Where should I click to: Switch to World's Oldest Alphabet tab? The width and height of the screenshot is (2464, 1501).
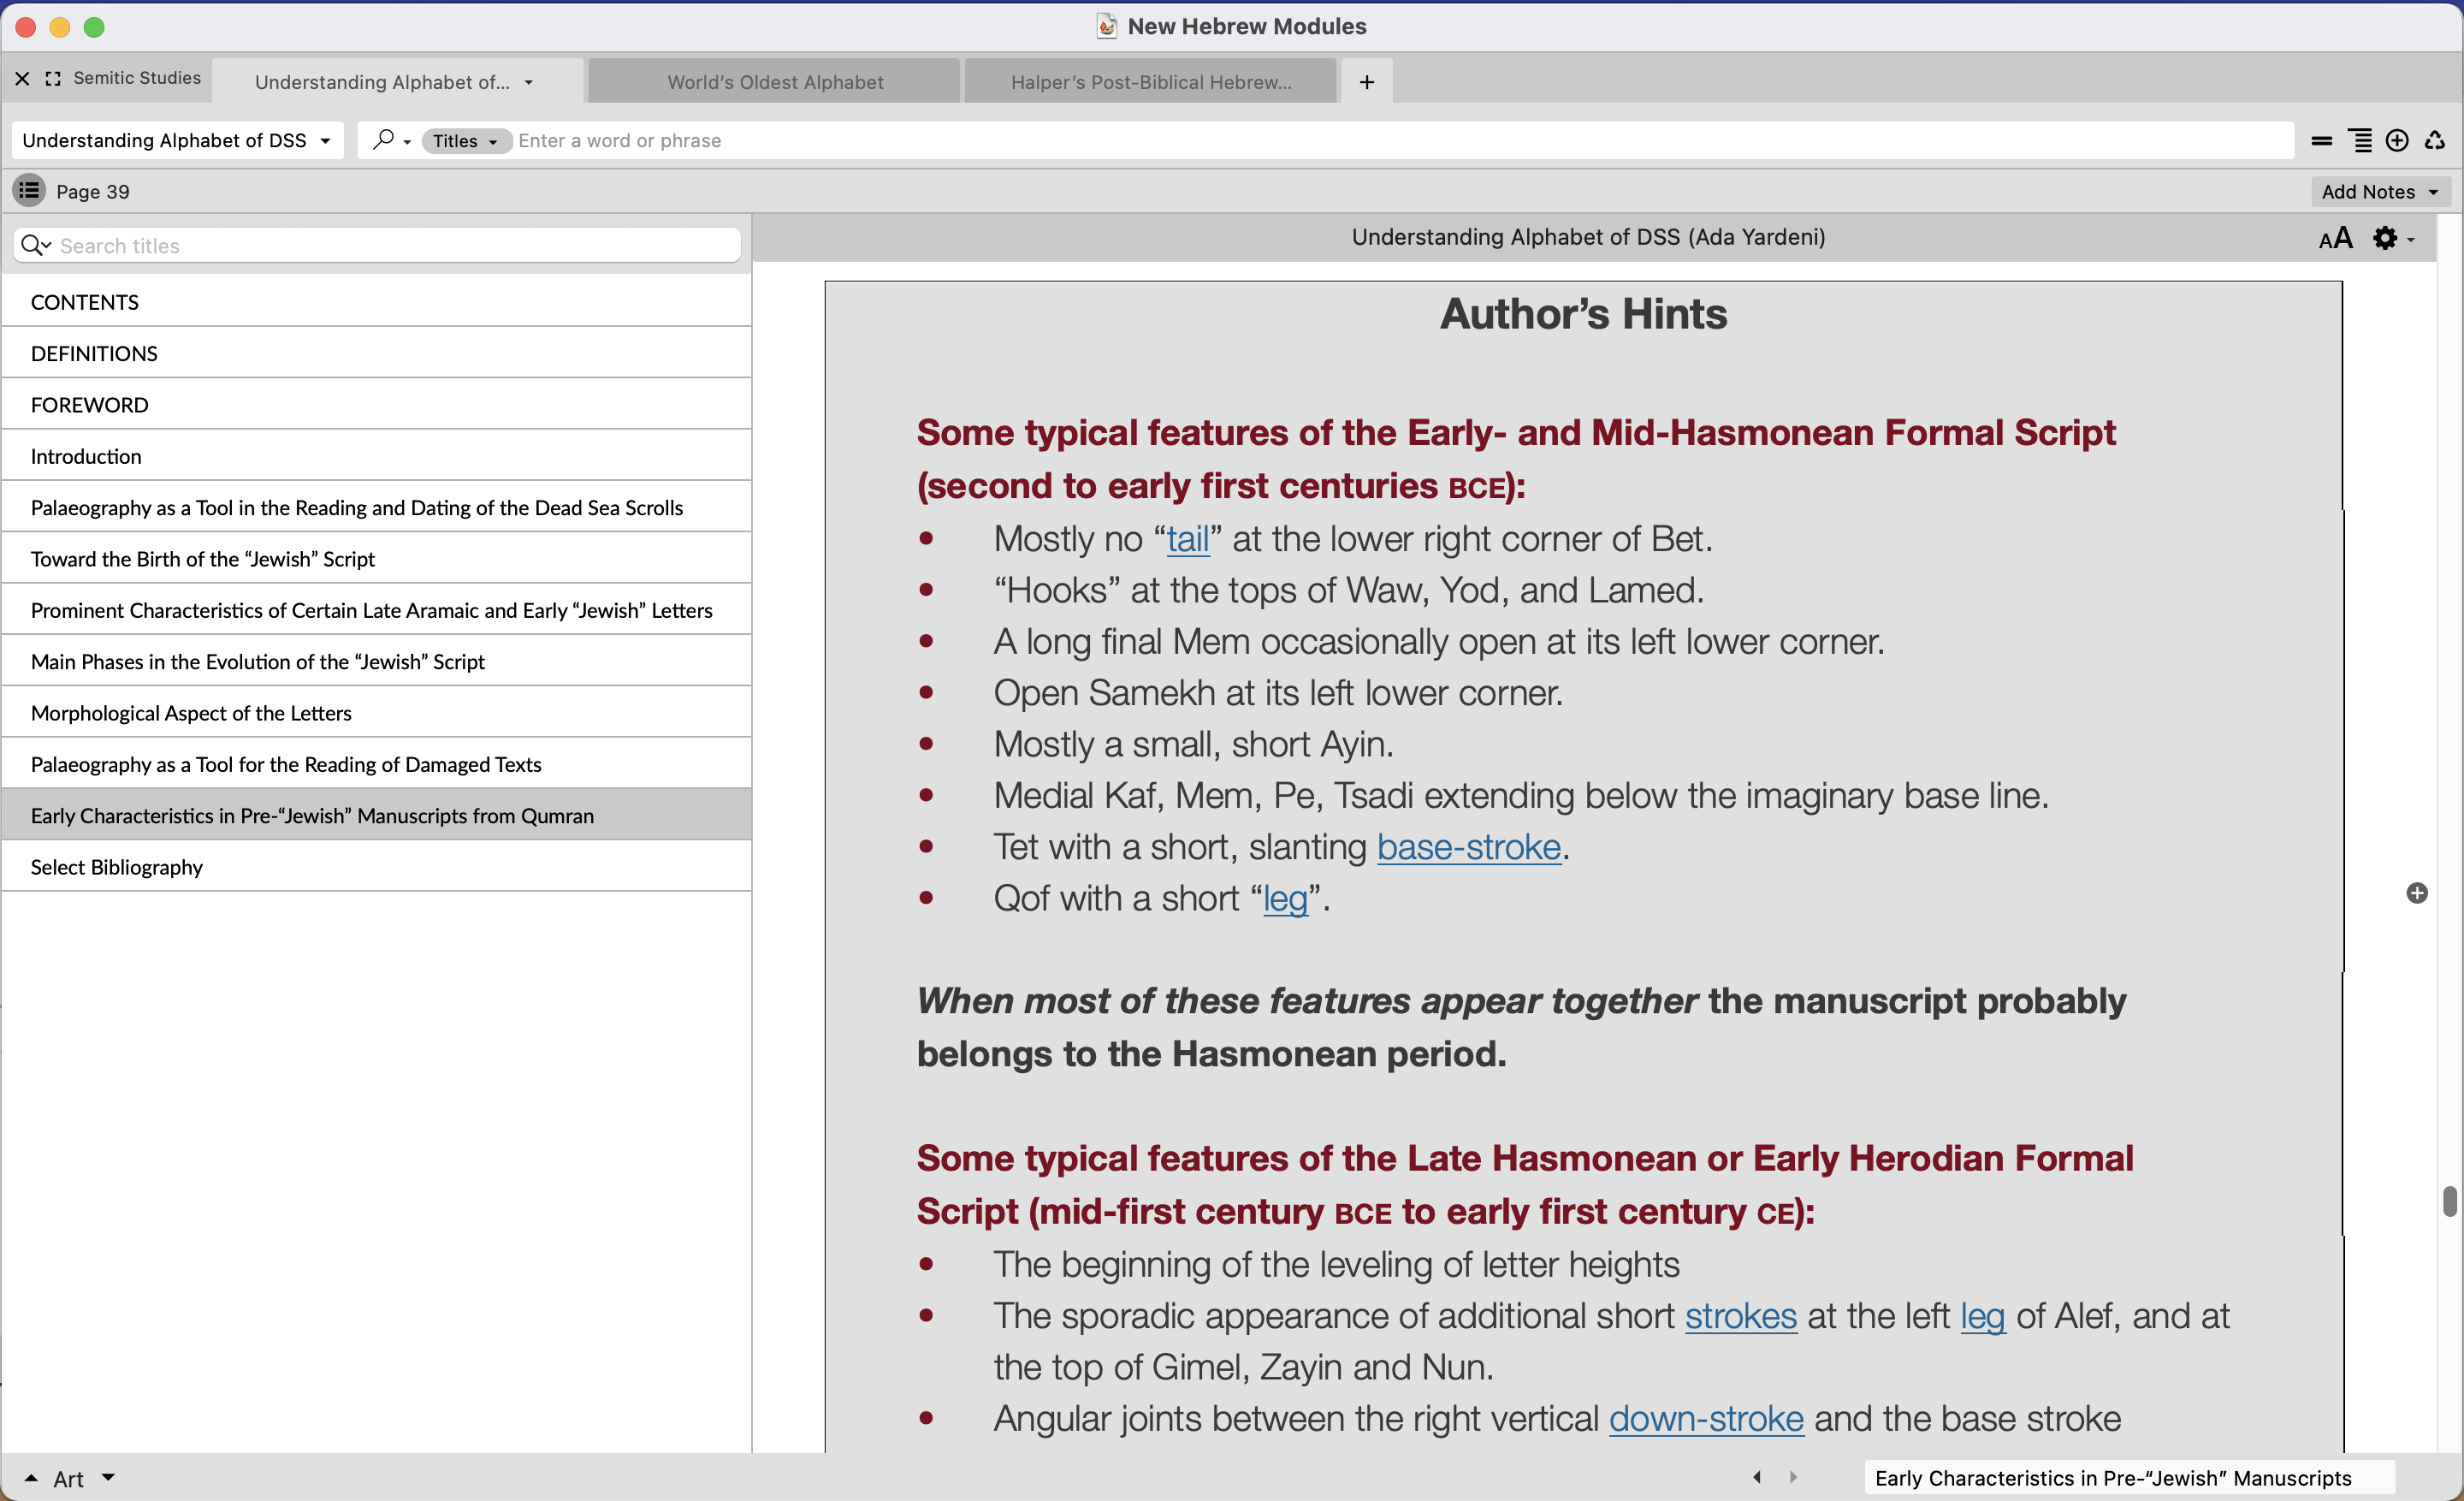tap(774, 82)
